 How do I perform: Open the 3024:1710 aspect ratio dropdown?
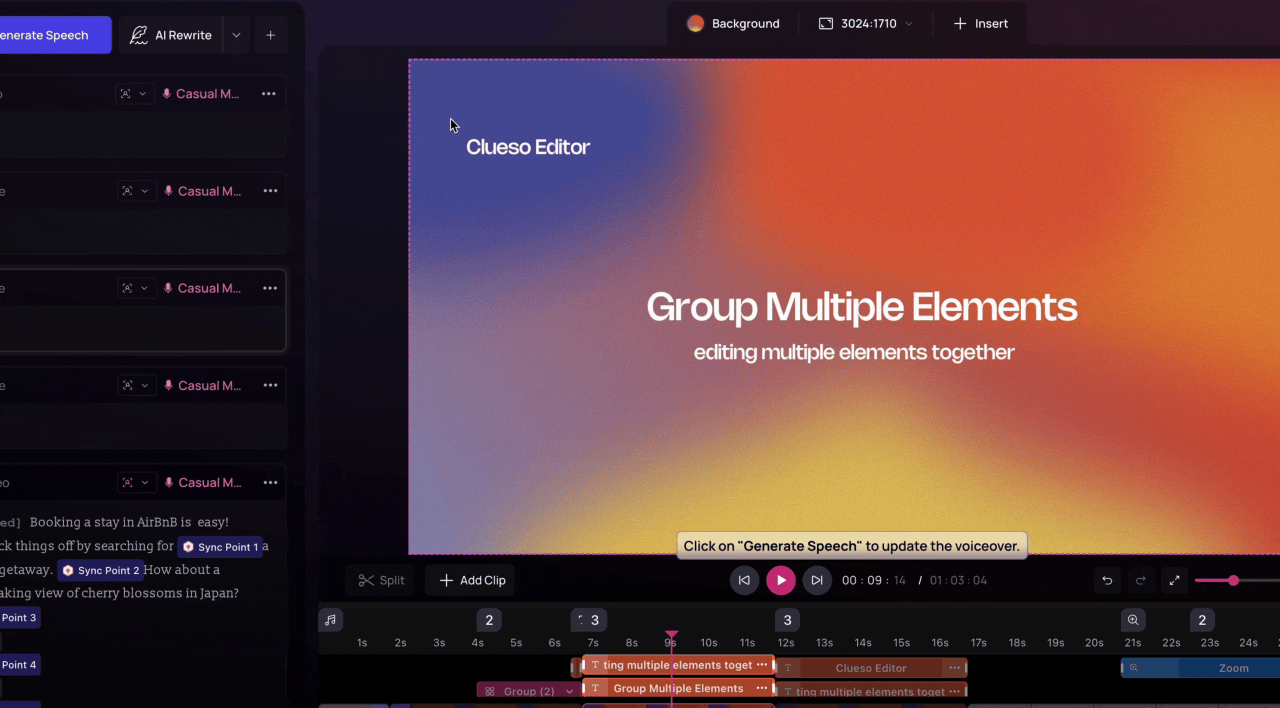click(x=865, y=23)
